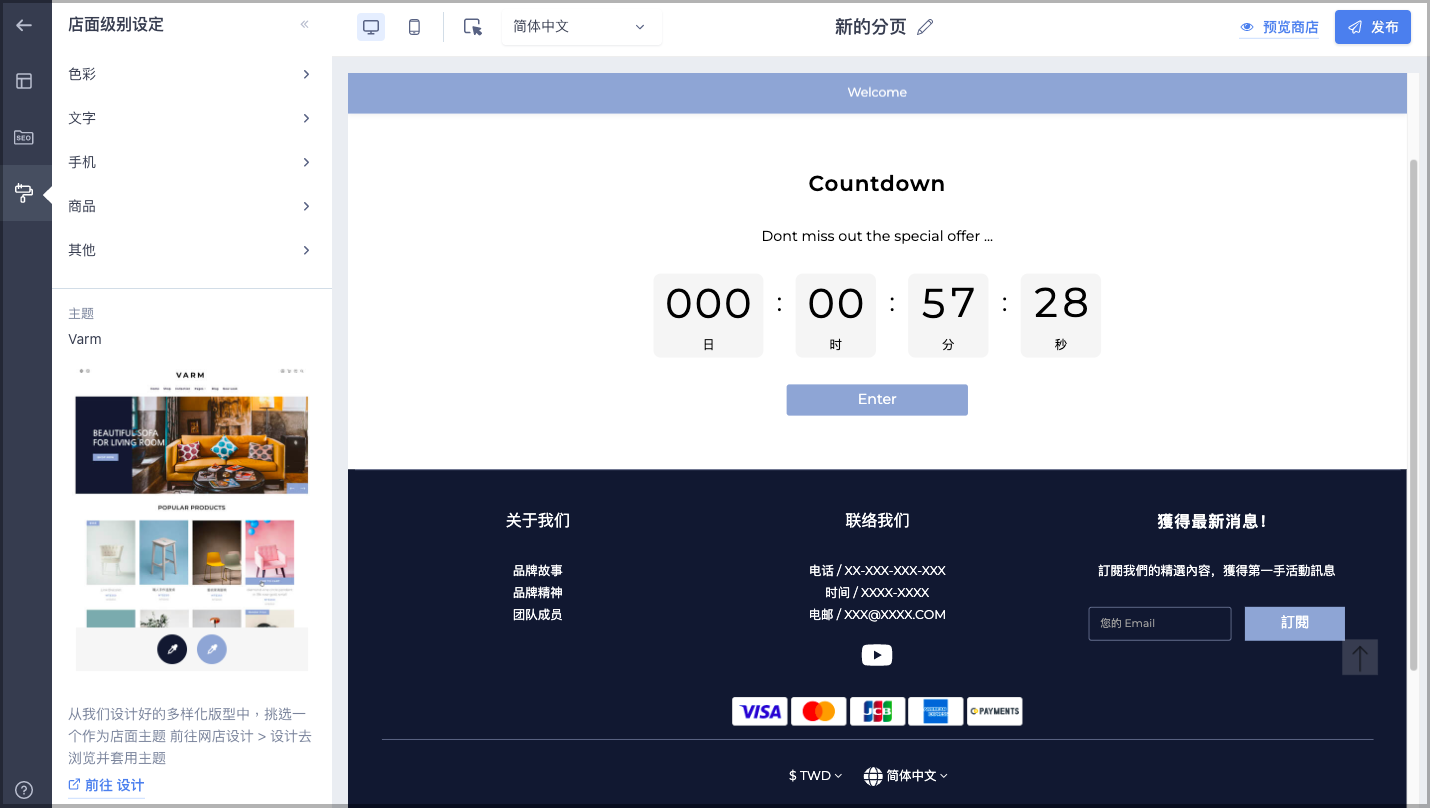Expand the 商品 settings section
This screenshot has height=808, width=1430.
(x=190, y=206)
